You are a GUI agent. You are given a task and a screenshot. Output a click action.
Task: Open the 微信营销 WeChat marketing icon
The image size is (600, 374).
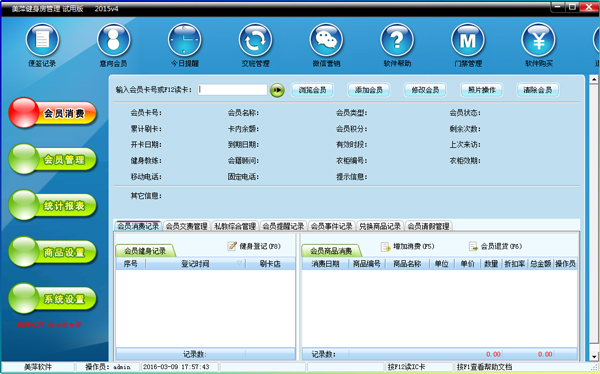pos(326,40)
